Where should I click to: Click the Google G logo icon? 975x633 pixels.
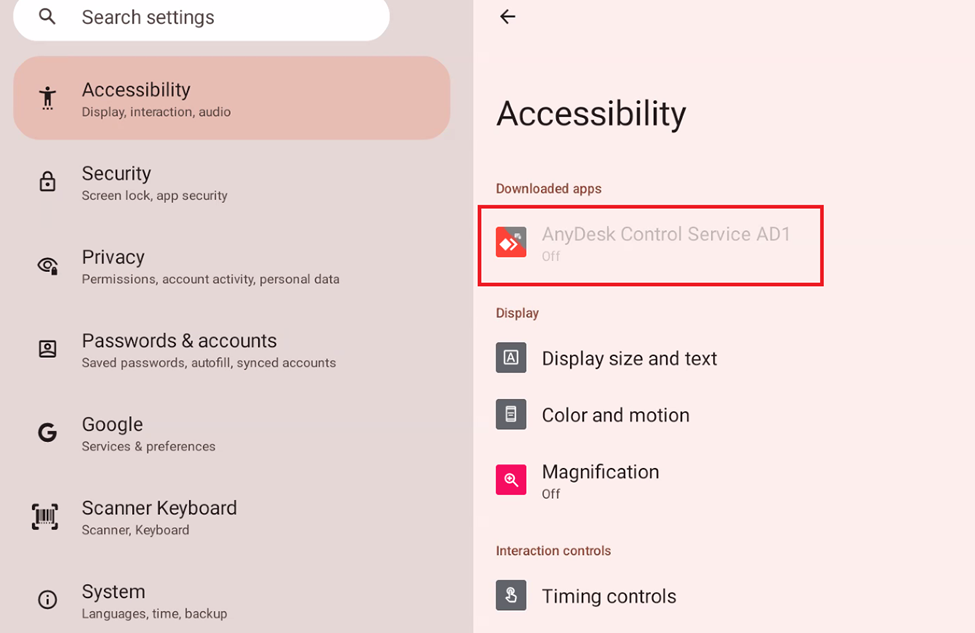click(x=47, y=432)
